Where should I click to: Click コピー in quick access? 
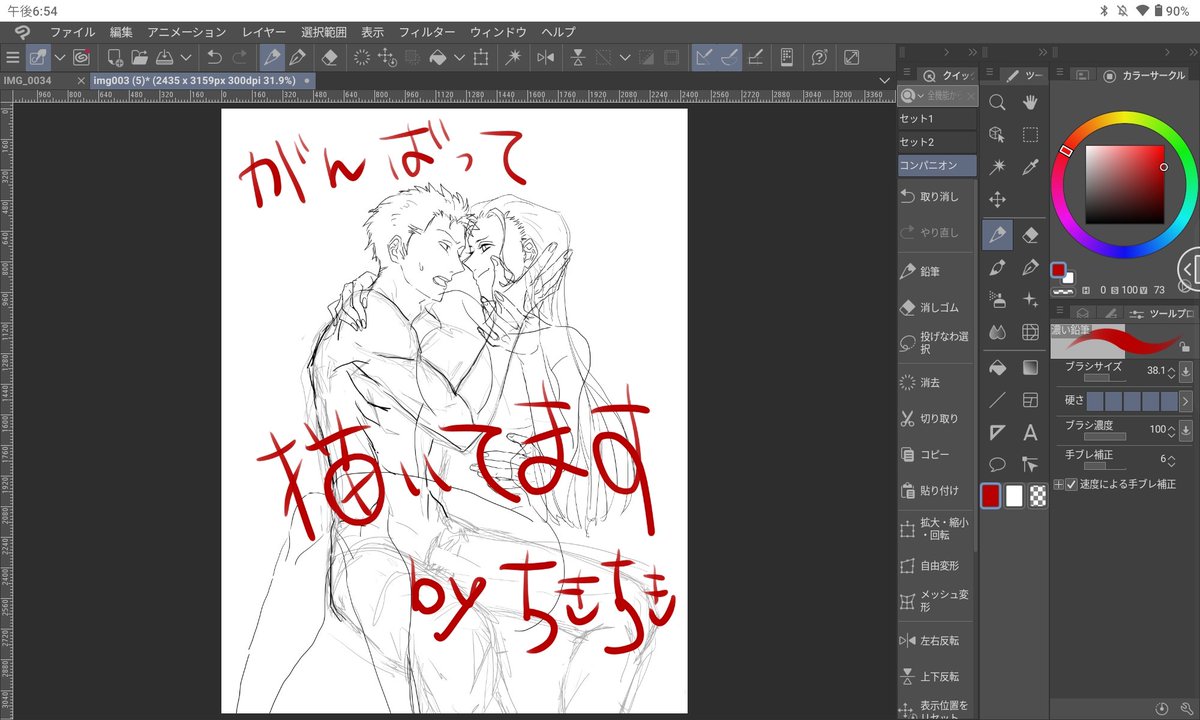click(935, 454)
